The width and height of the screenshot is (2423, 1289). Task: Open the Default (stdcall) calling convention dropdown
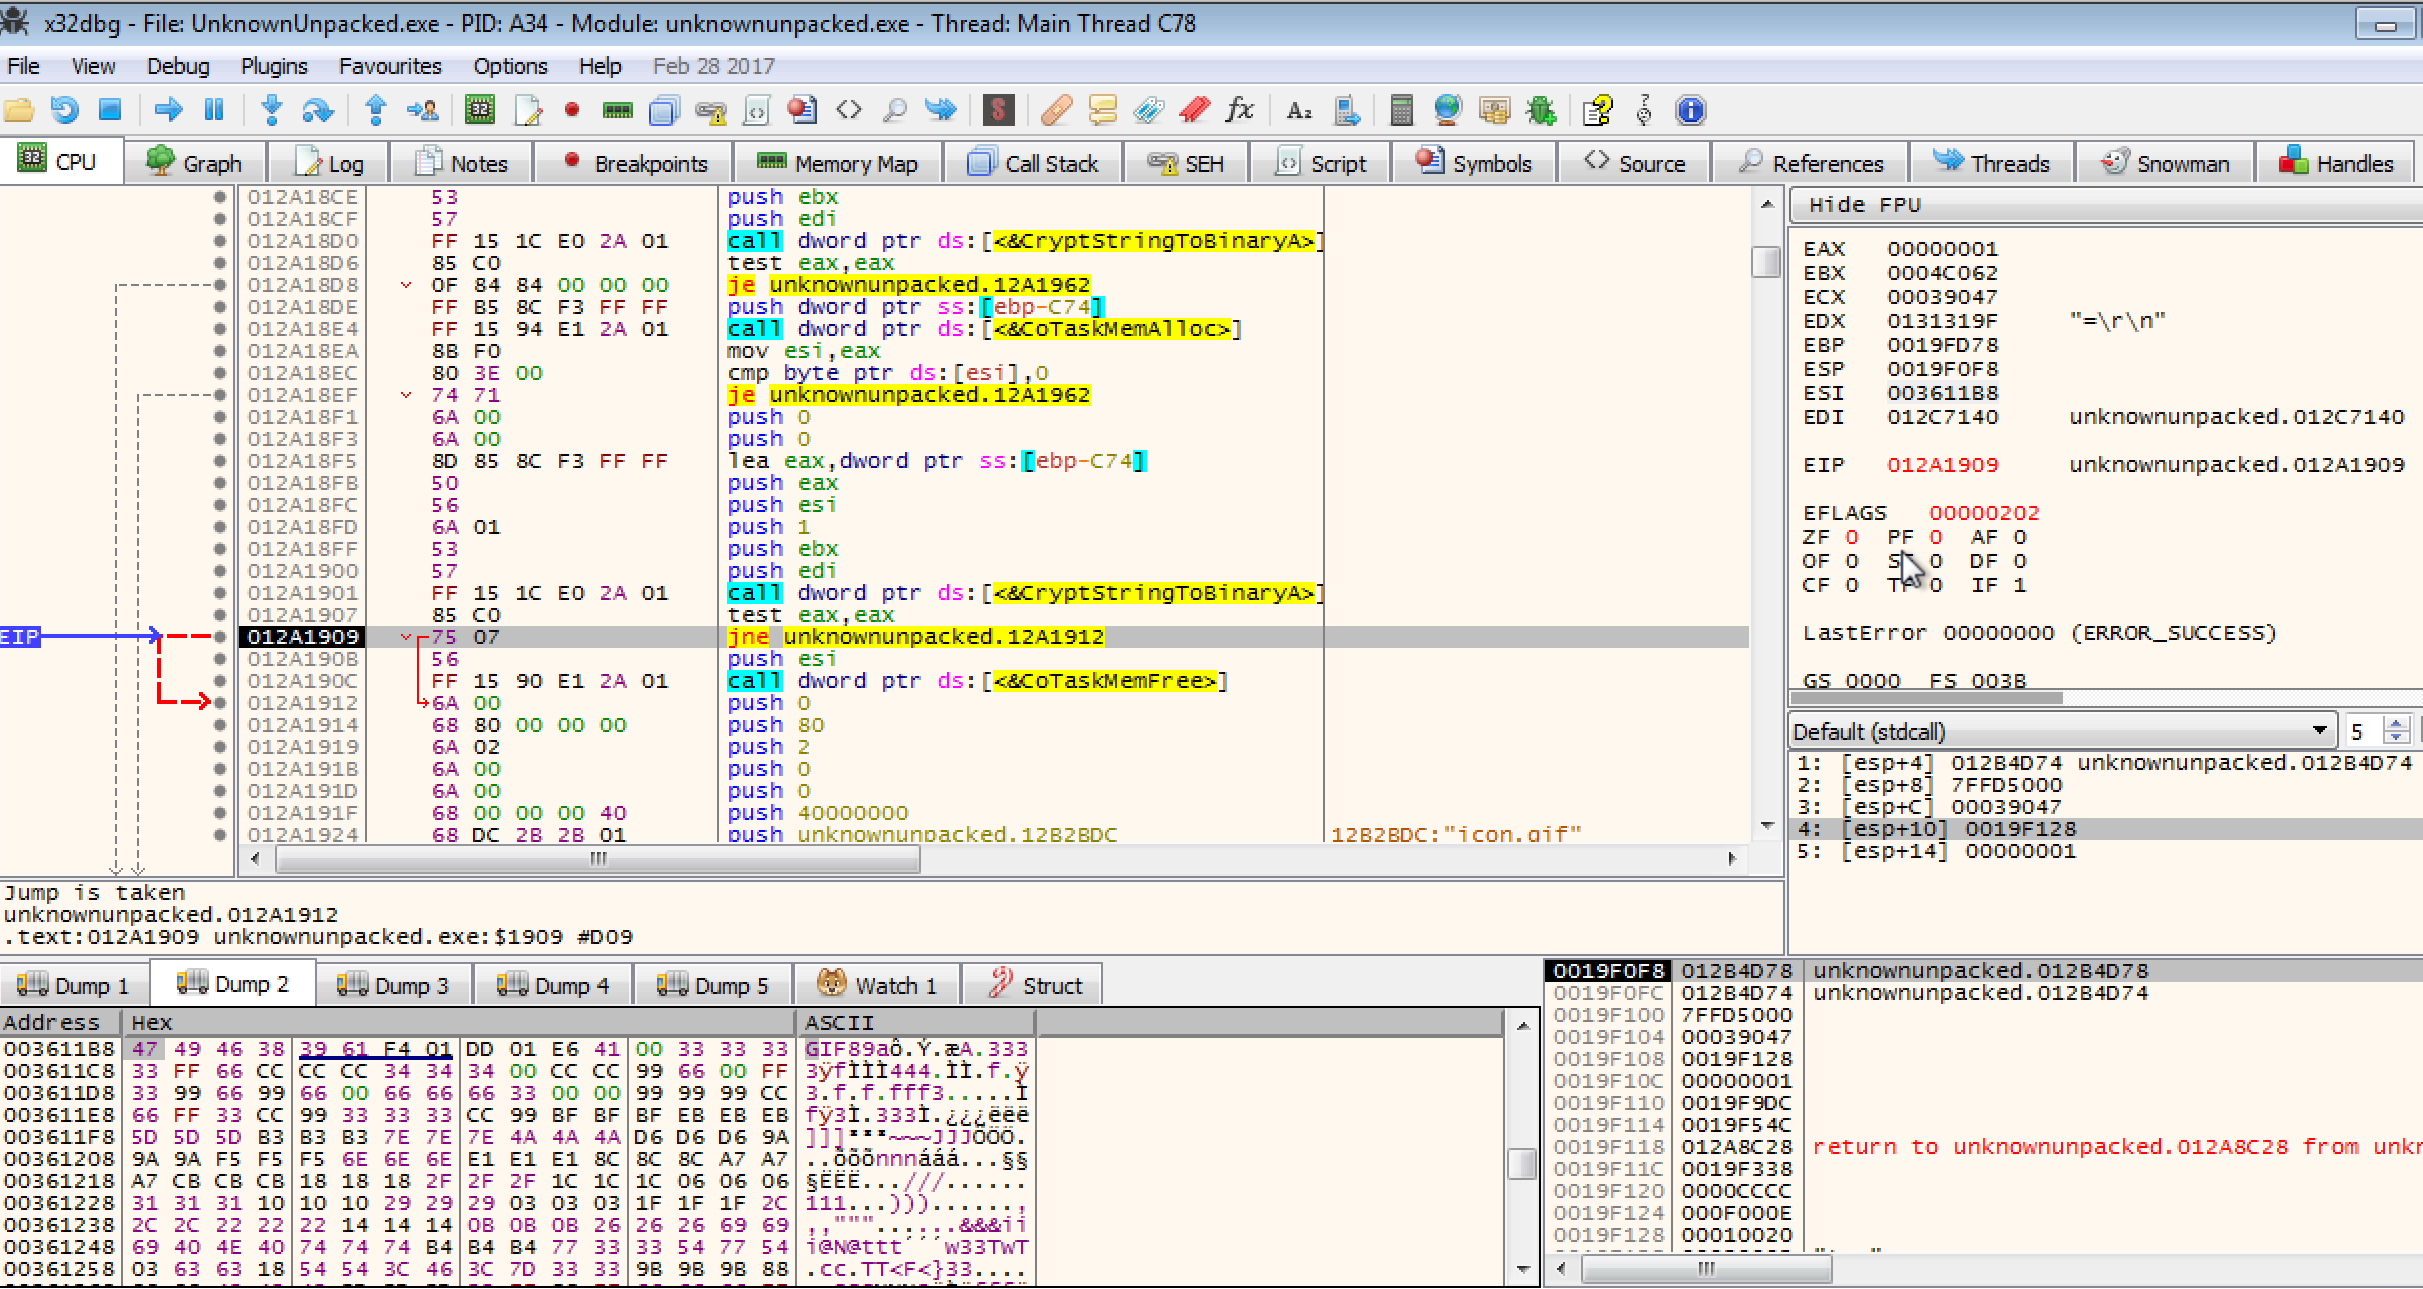[x=2061, y=731]
